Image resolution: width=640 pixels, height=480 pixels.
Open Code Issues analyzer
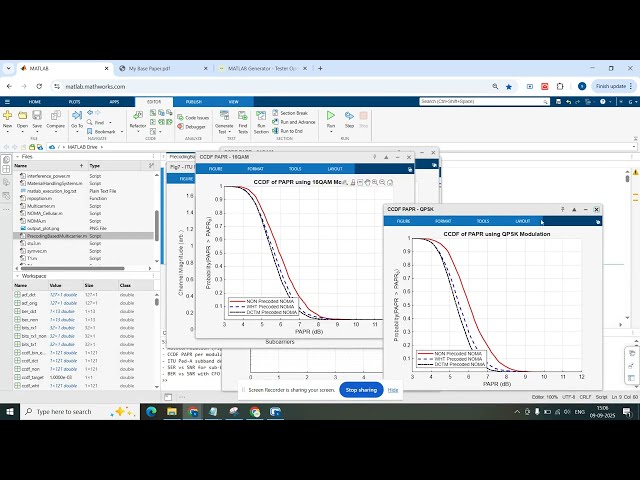193,118
